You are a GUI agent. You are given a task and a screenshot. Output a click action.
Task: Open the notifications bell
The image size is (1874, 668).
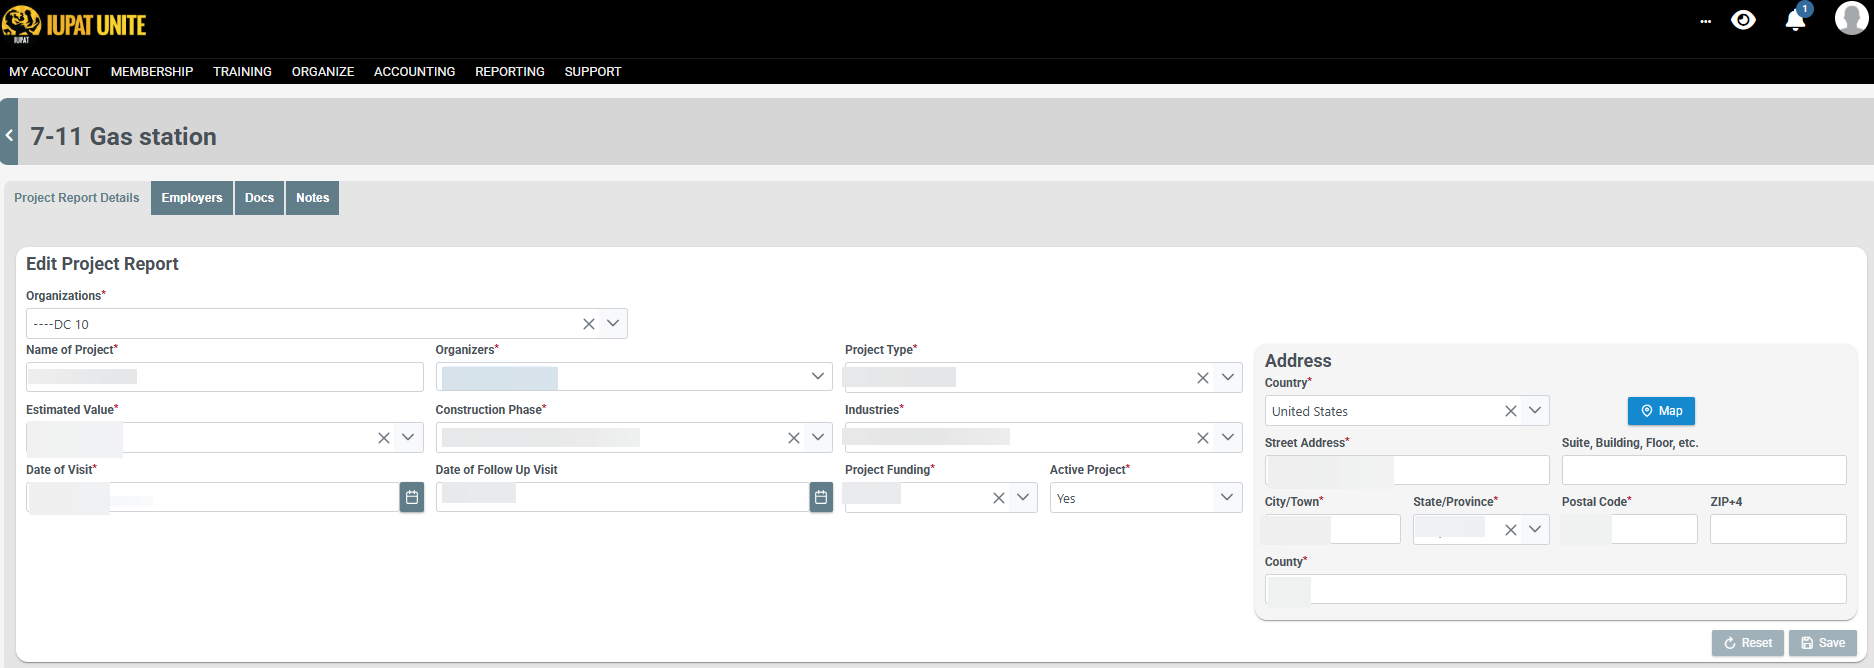[1796, 20]
